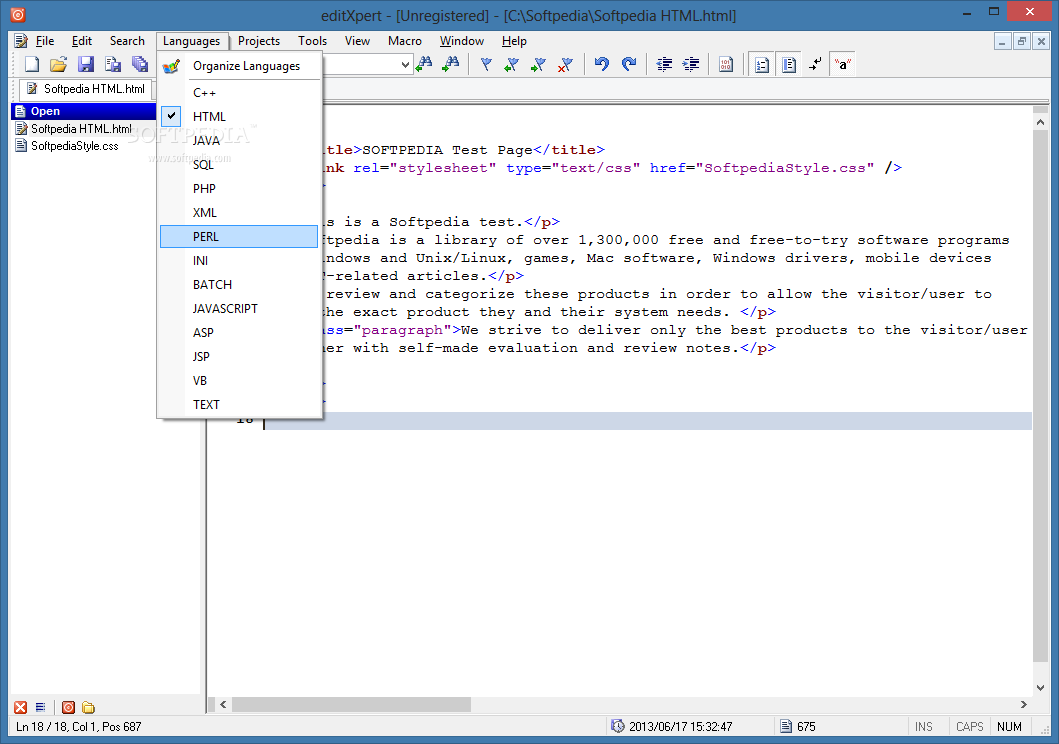Click the clock icon in status bar
The image size is (1059, 744).
tap(617, 726)
